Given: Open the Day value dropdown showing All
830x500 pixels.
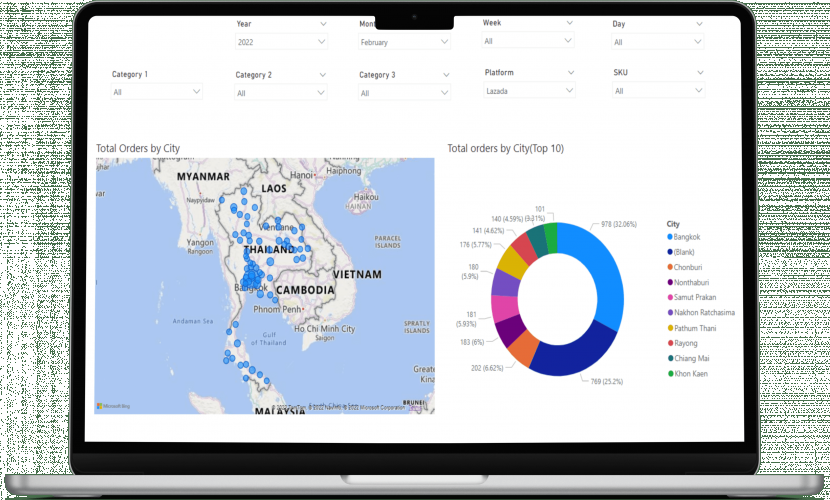Looking at the screenshot, I should coord(658,42).
